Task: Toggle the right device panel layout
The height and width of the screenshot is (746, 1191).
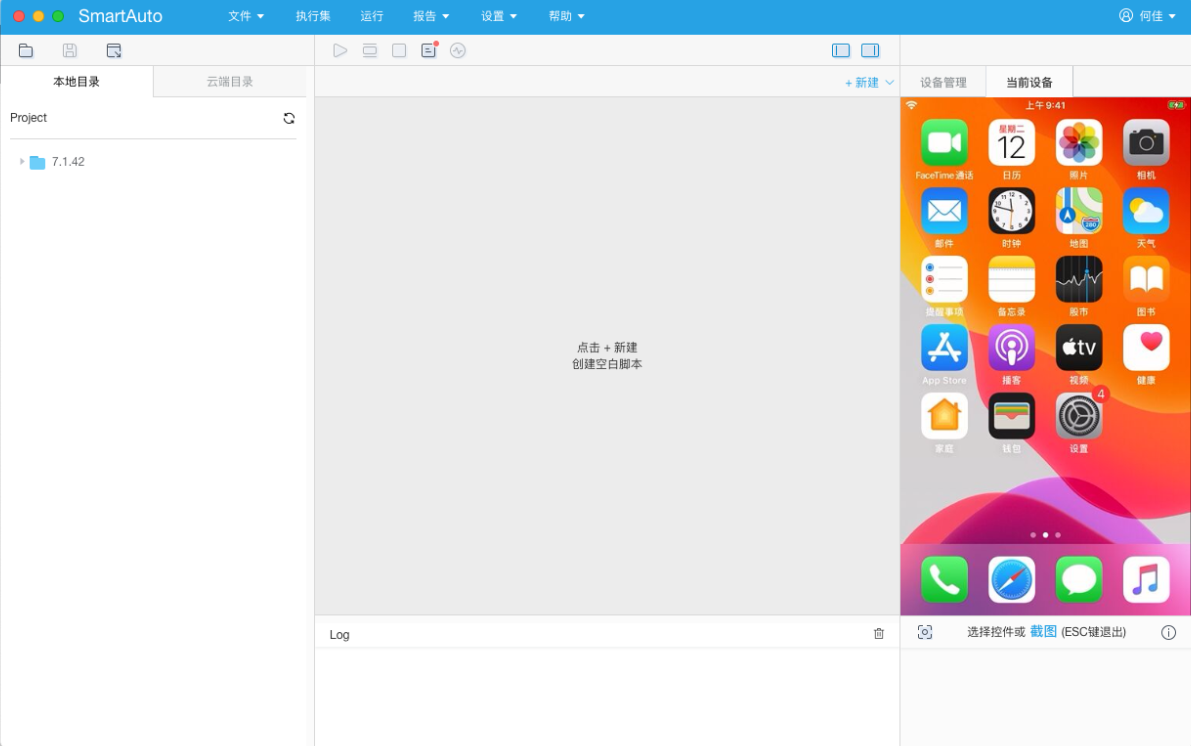Action: tap(870, 51)
